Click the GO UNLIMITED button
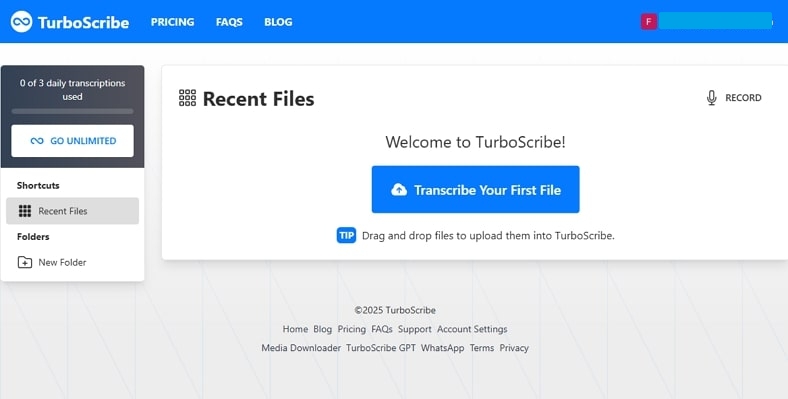788x399 pixels. click(72, 141)
